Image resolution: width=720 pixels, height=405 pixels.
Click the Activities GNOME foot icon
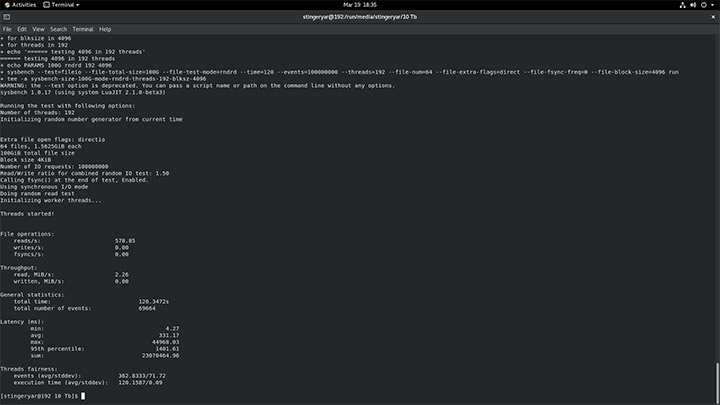point(5,5)
